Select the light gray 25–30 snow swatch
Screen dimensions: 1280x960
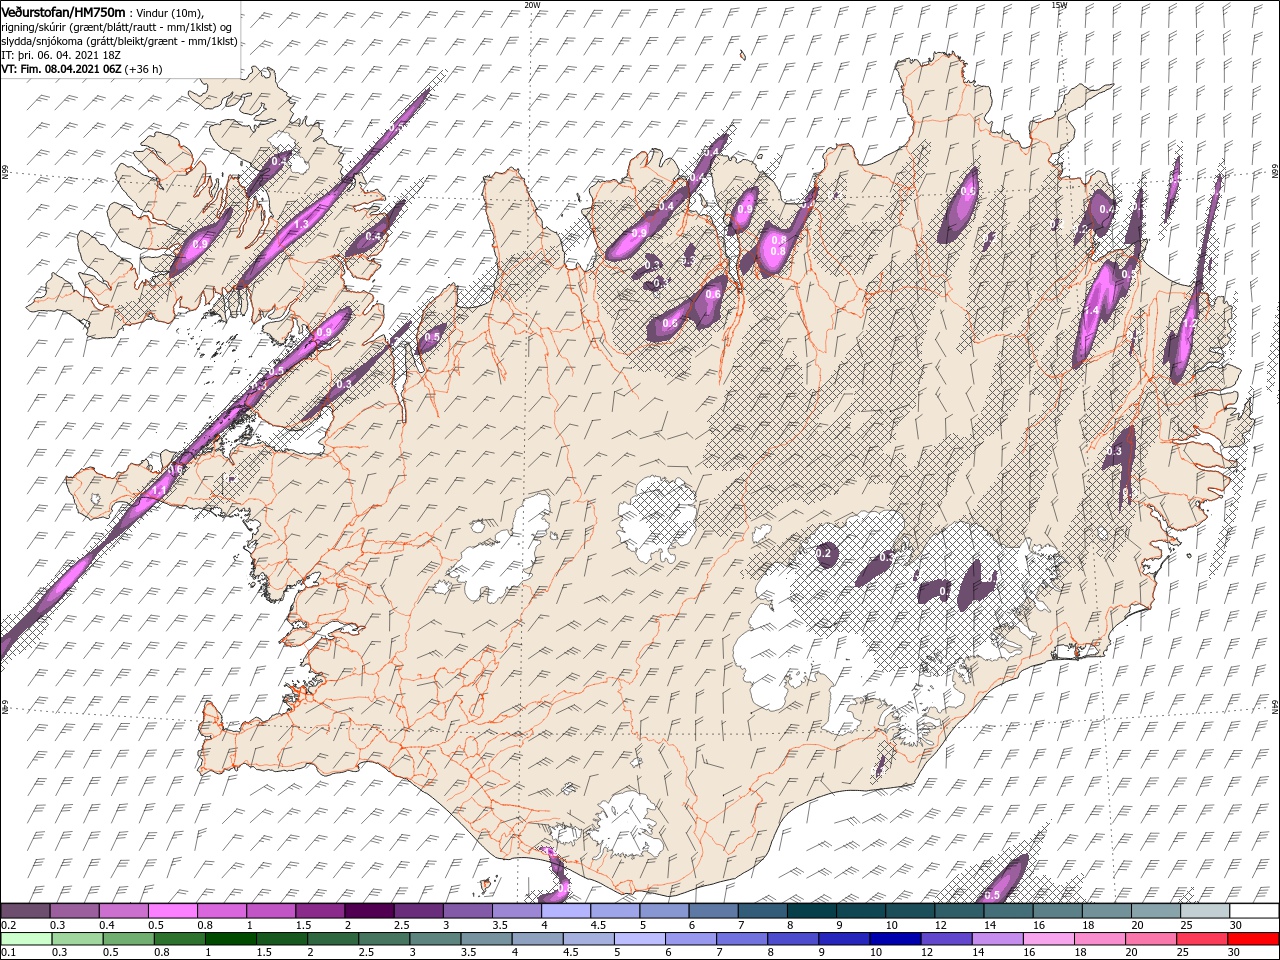click(1207, 911)
